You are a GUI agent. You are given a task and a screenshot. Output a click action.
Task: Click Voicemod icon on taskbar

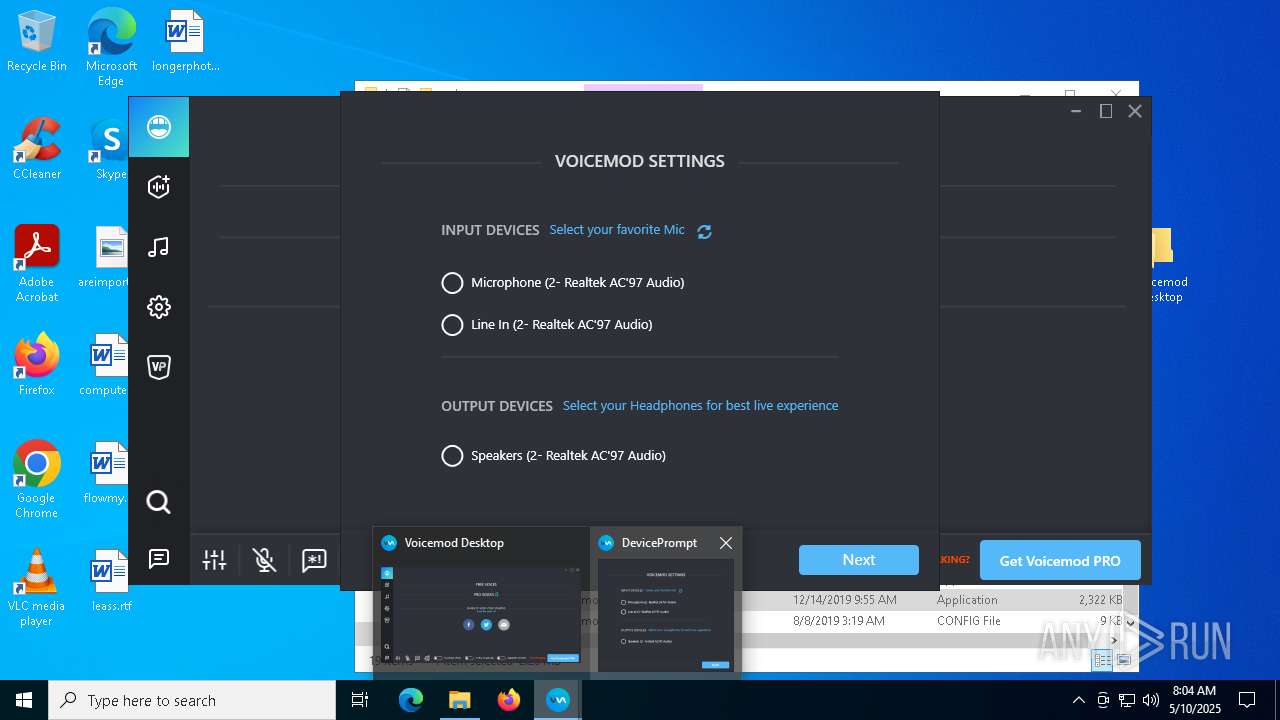[x=558, y=700]
